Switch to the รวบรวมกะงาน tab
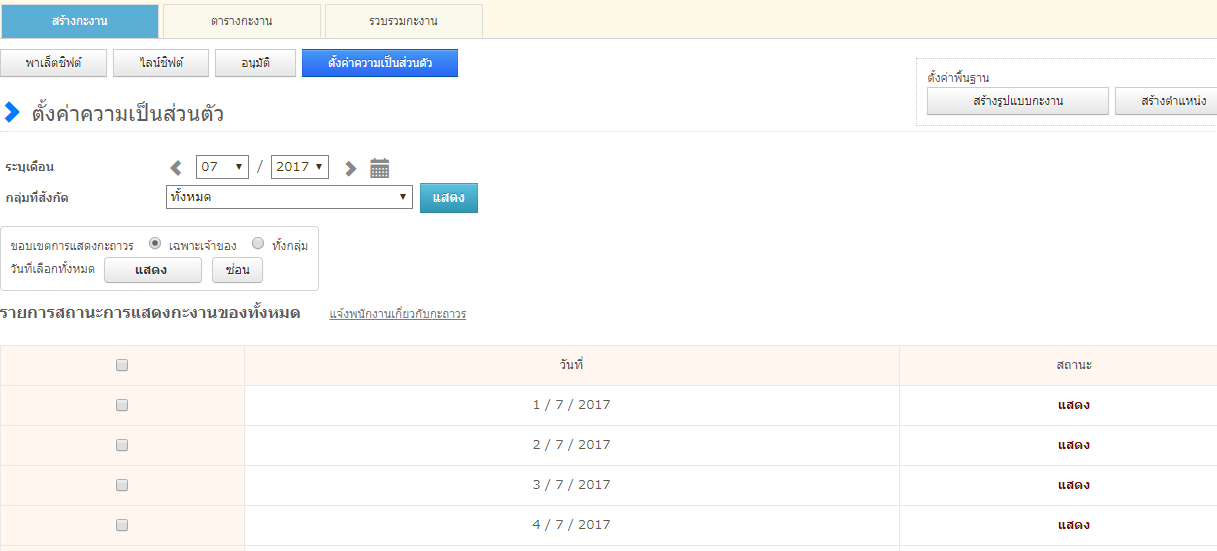 403,21
